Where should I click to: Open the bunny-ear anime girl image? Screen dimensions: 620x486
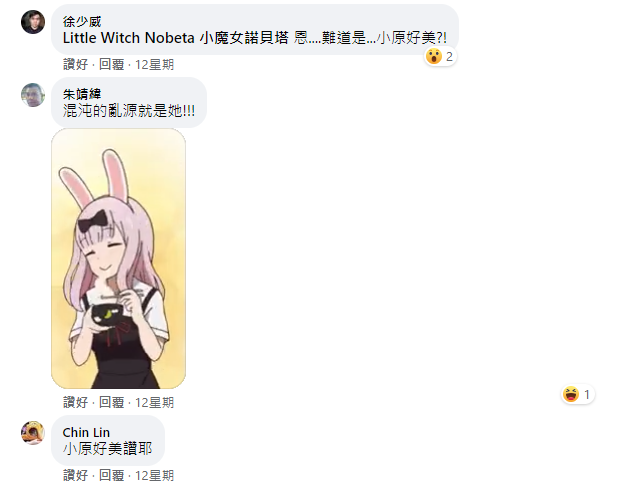click(118, 258)
